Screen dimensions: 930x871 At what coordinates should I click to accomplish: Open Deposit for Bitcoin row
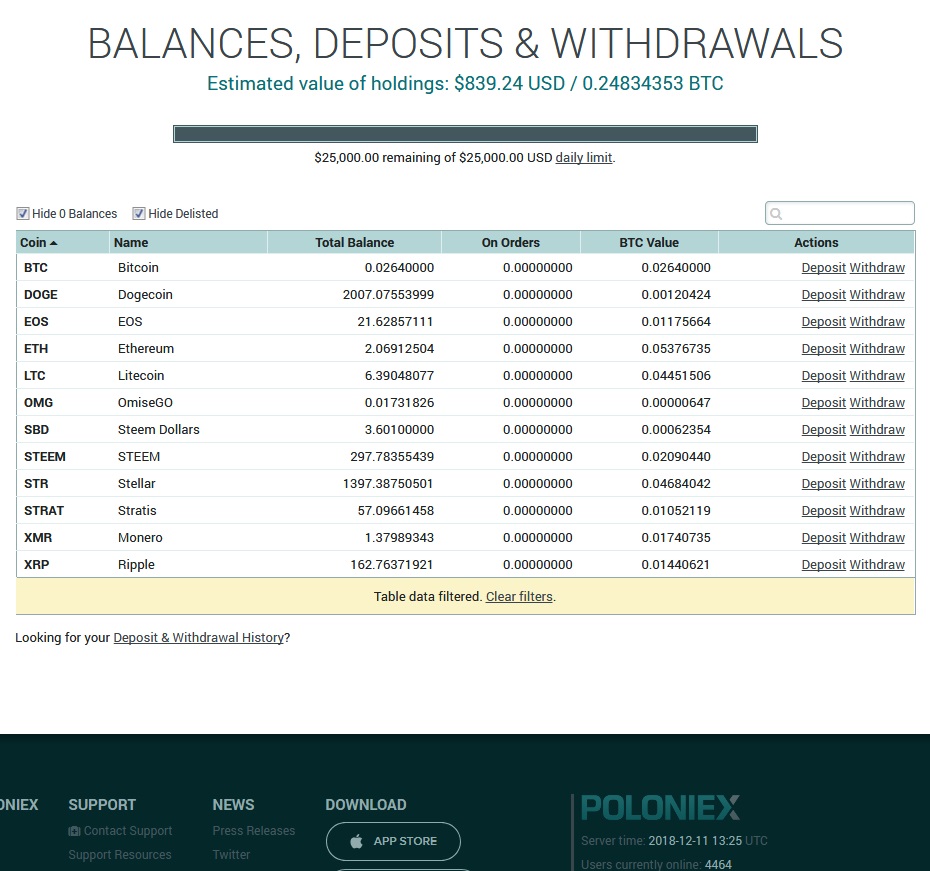pos(823,267)
